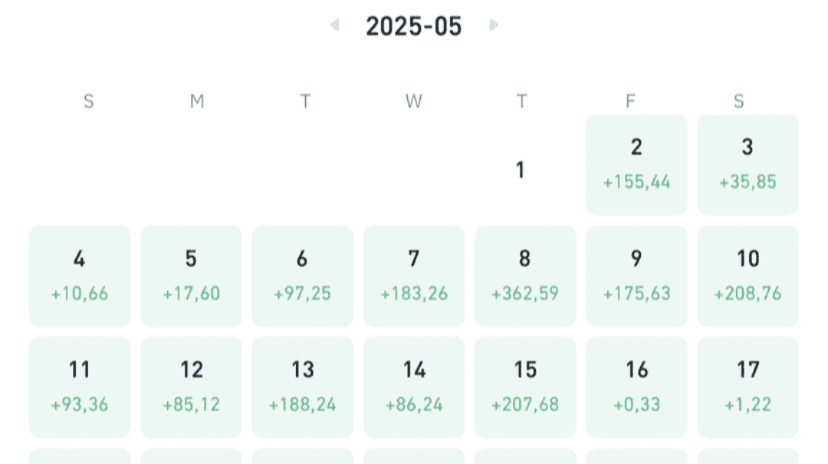Viewport: 828px width, 464px height.
Task: Go to next month arrow
Action: click(x=493, y=25)
